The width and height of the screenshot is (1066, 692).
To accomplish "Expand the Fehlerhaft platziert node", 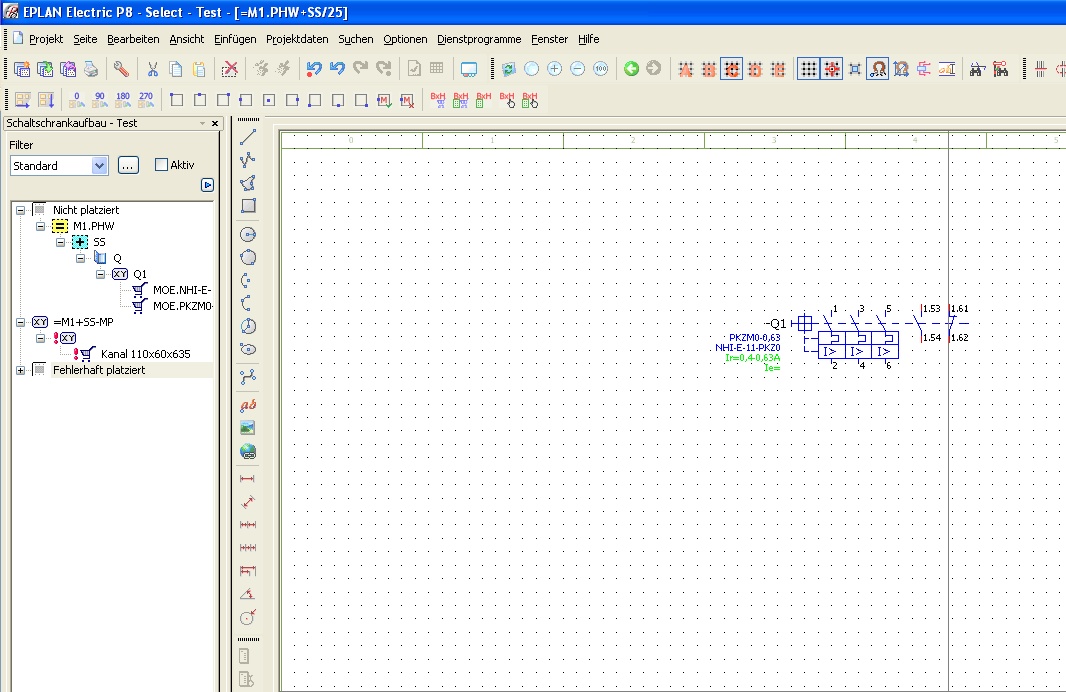I will [x=20, y=370].
